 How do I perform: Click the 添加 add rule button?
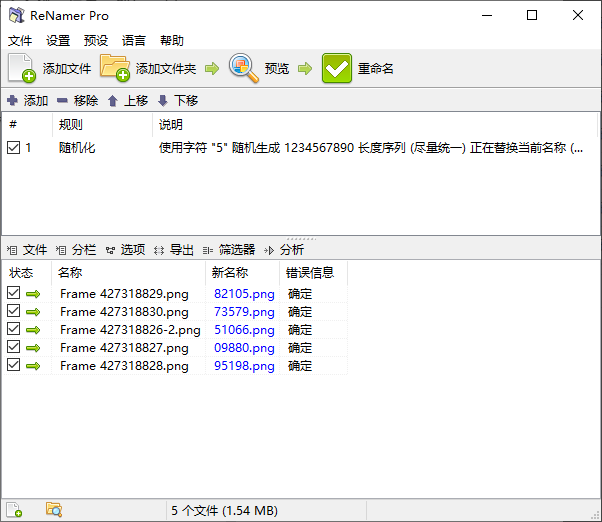[x=28, y=101]
